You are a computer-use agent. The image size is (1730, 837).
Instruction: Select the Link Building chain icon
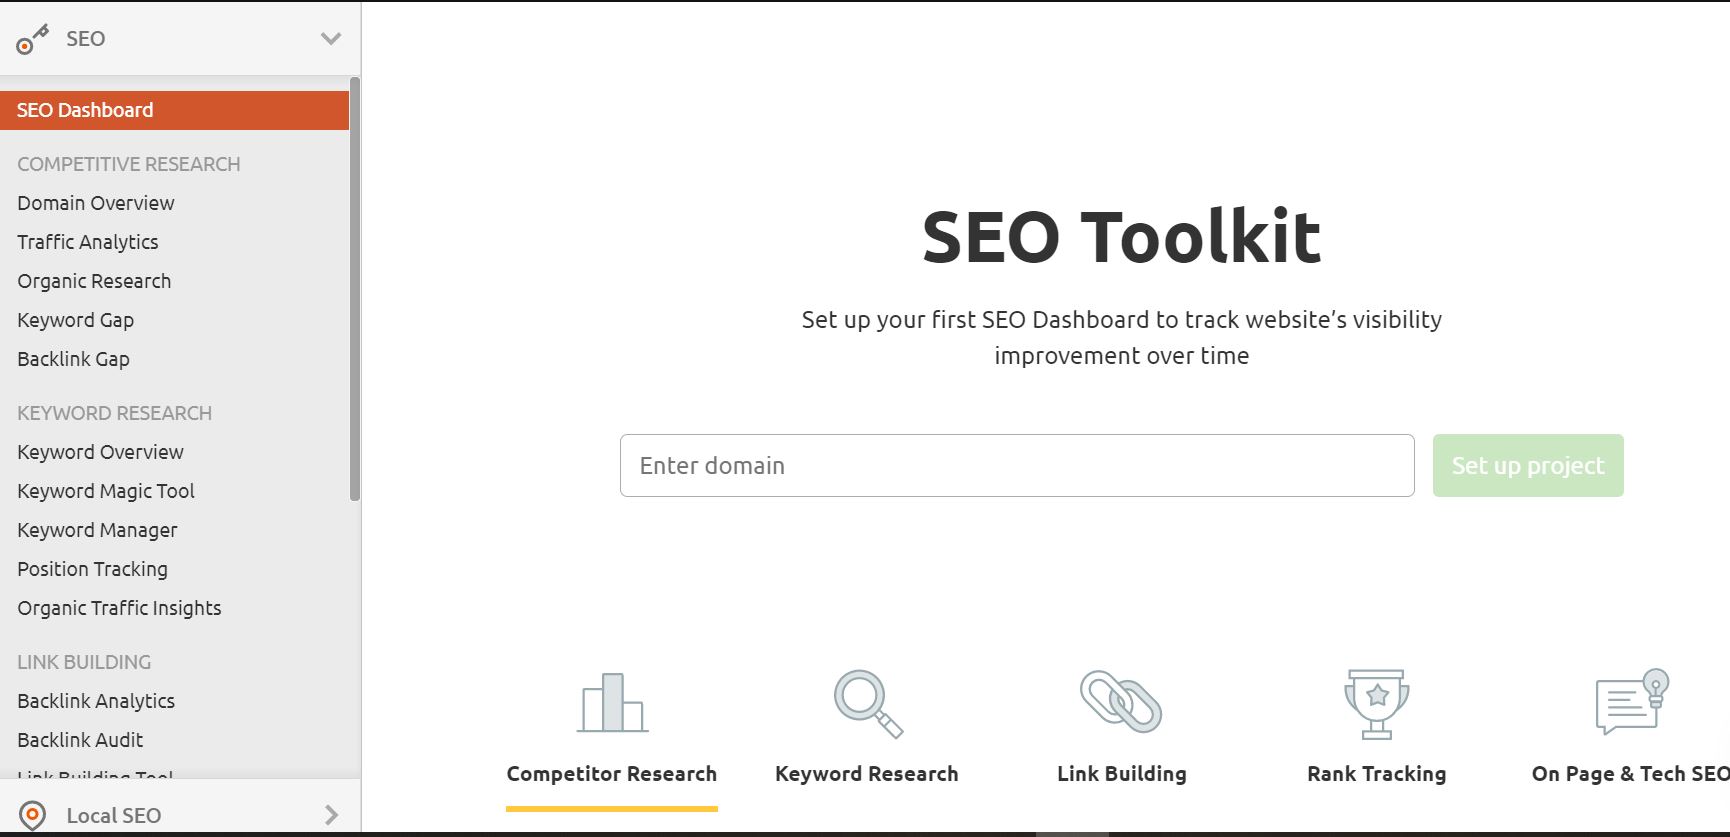tap(1121, 702)
